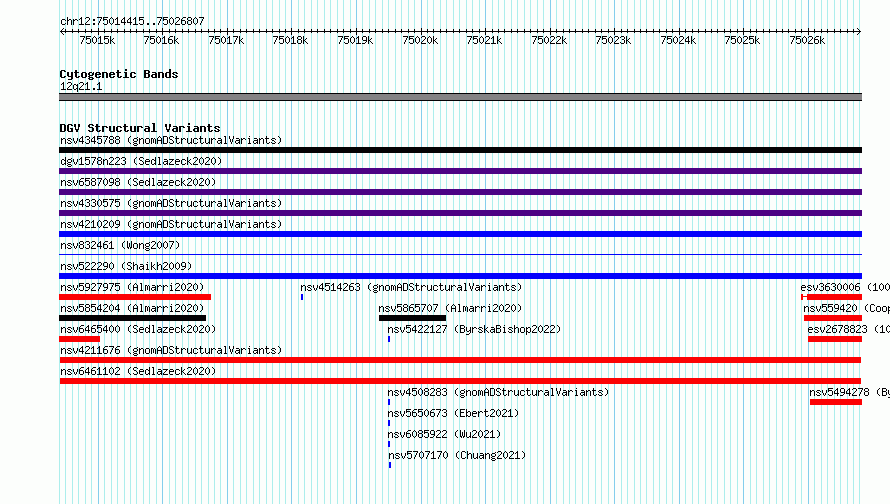
Task: Click the red nsv559420 variant bar
Action: point(833,318)
